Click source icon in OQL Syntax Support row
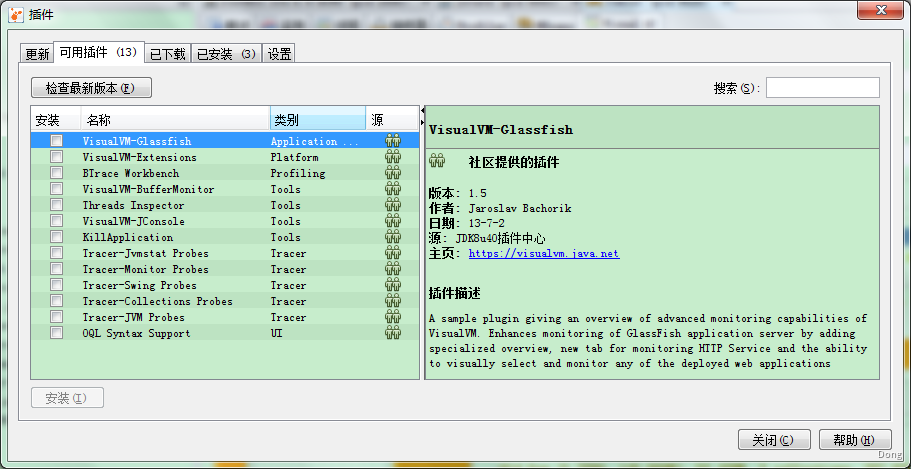The width and height of the screenshot is (911, 469). (x=393, y=333)
